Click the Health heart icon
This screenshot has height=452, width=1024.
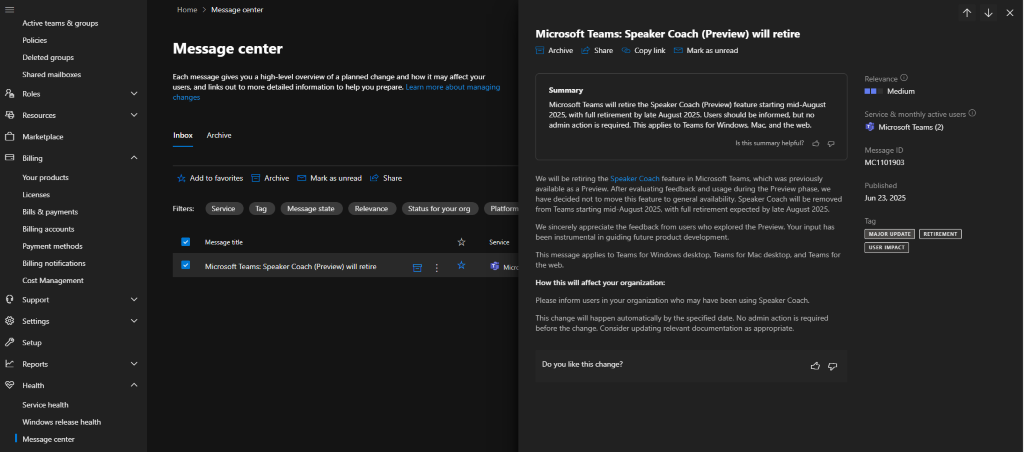click(9, 385)
